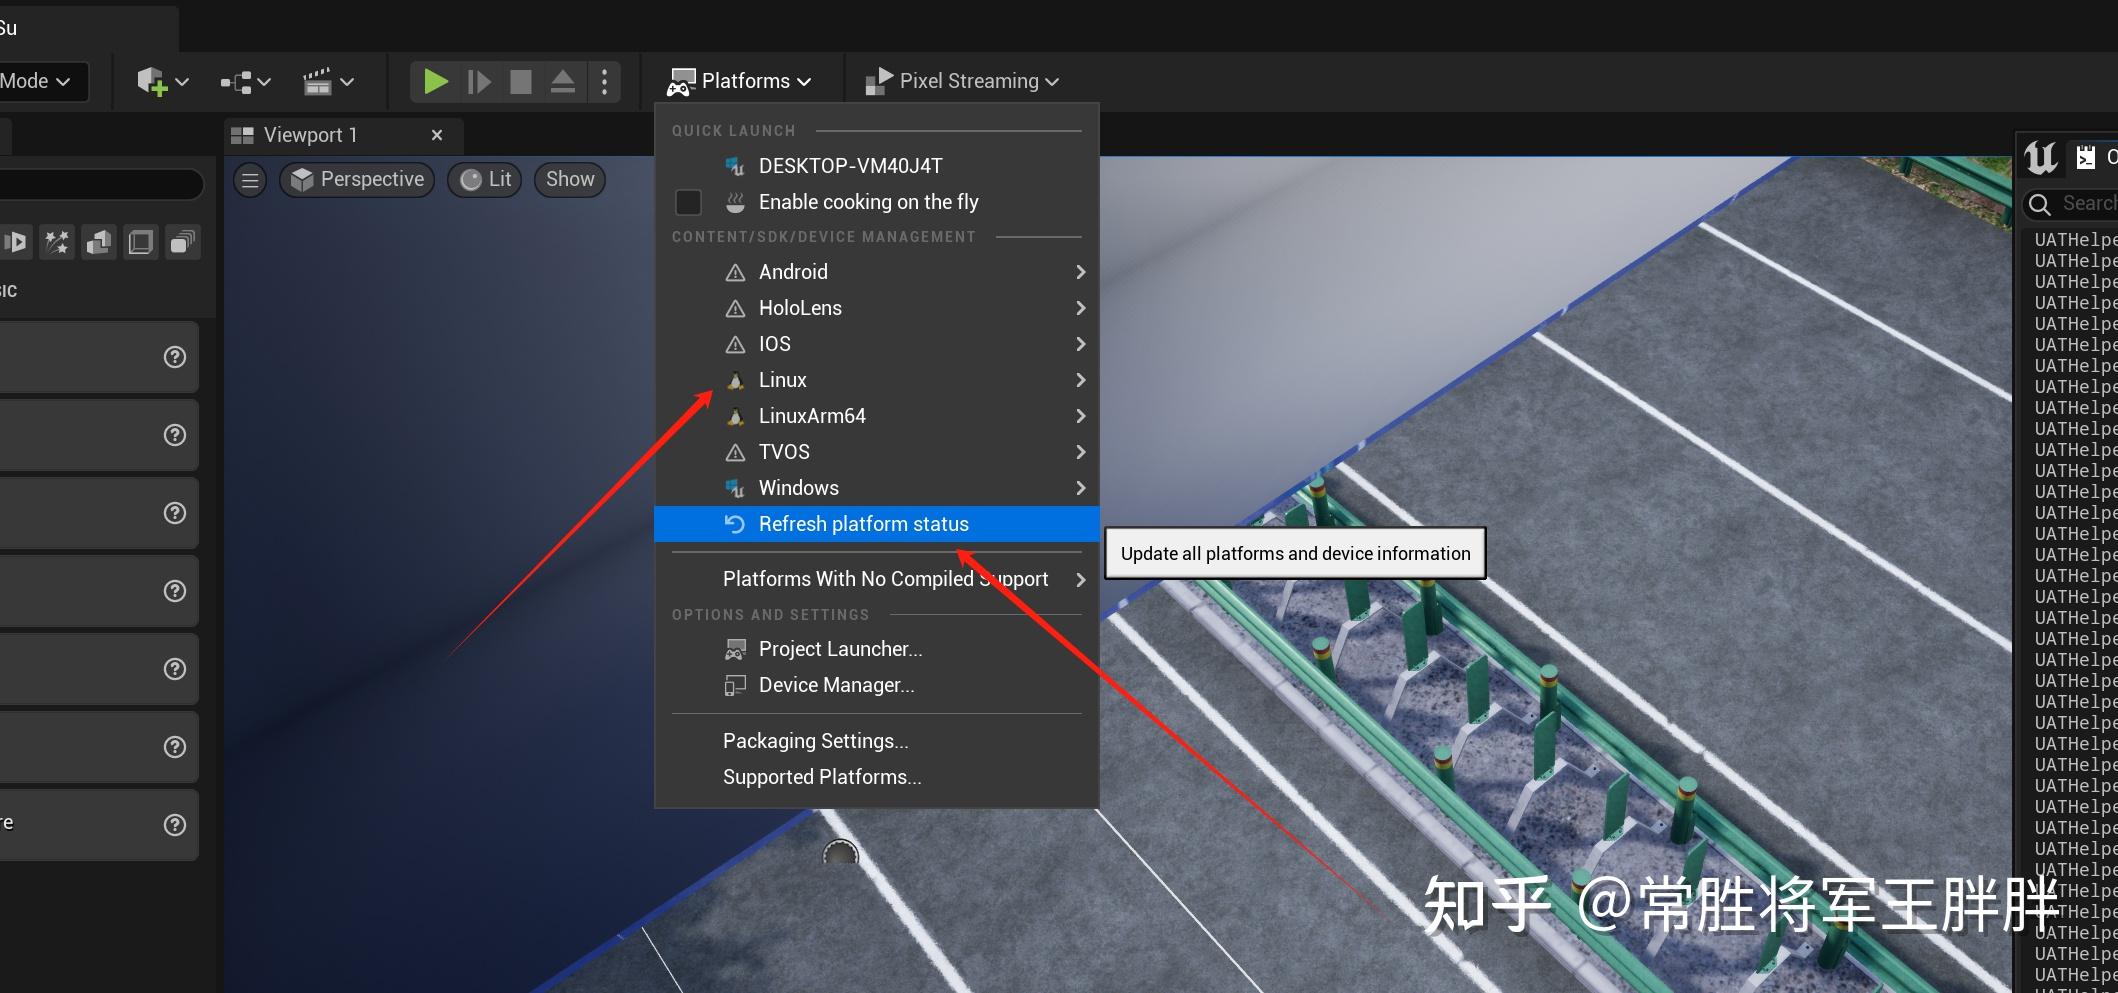Click the Eject icon in toolbar
This screenshot has height=993, width=2118.
coord(562,81)
